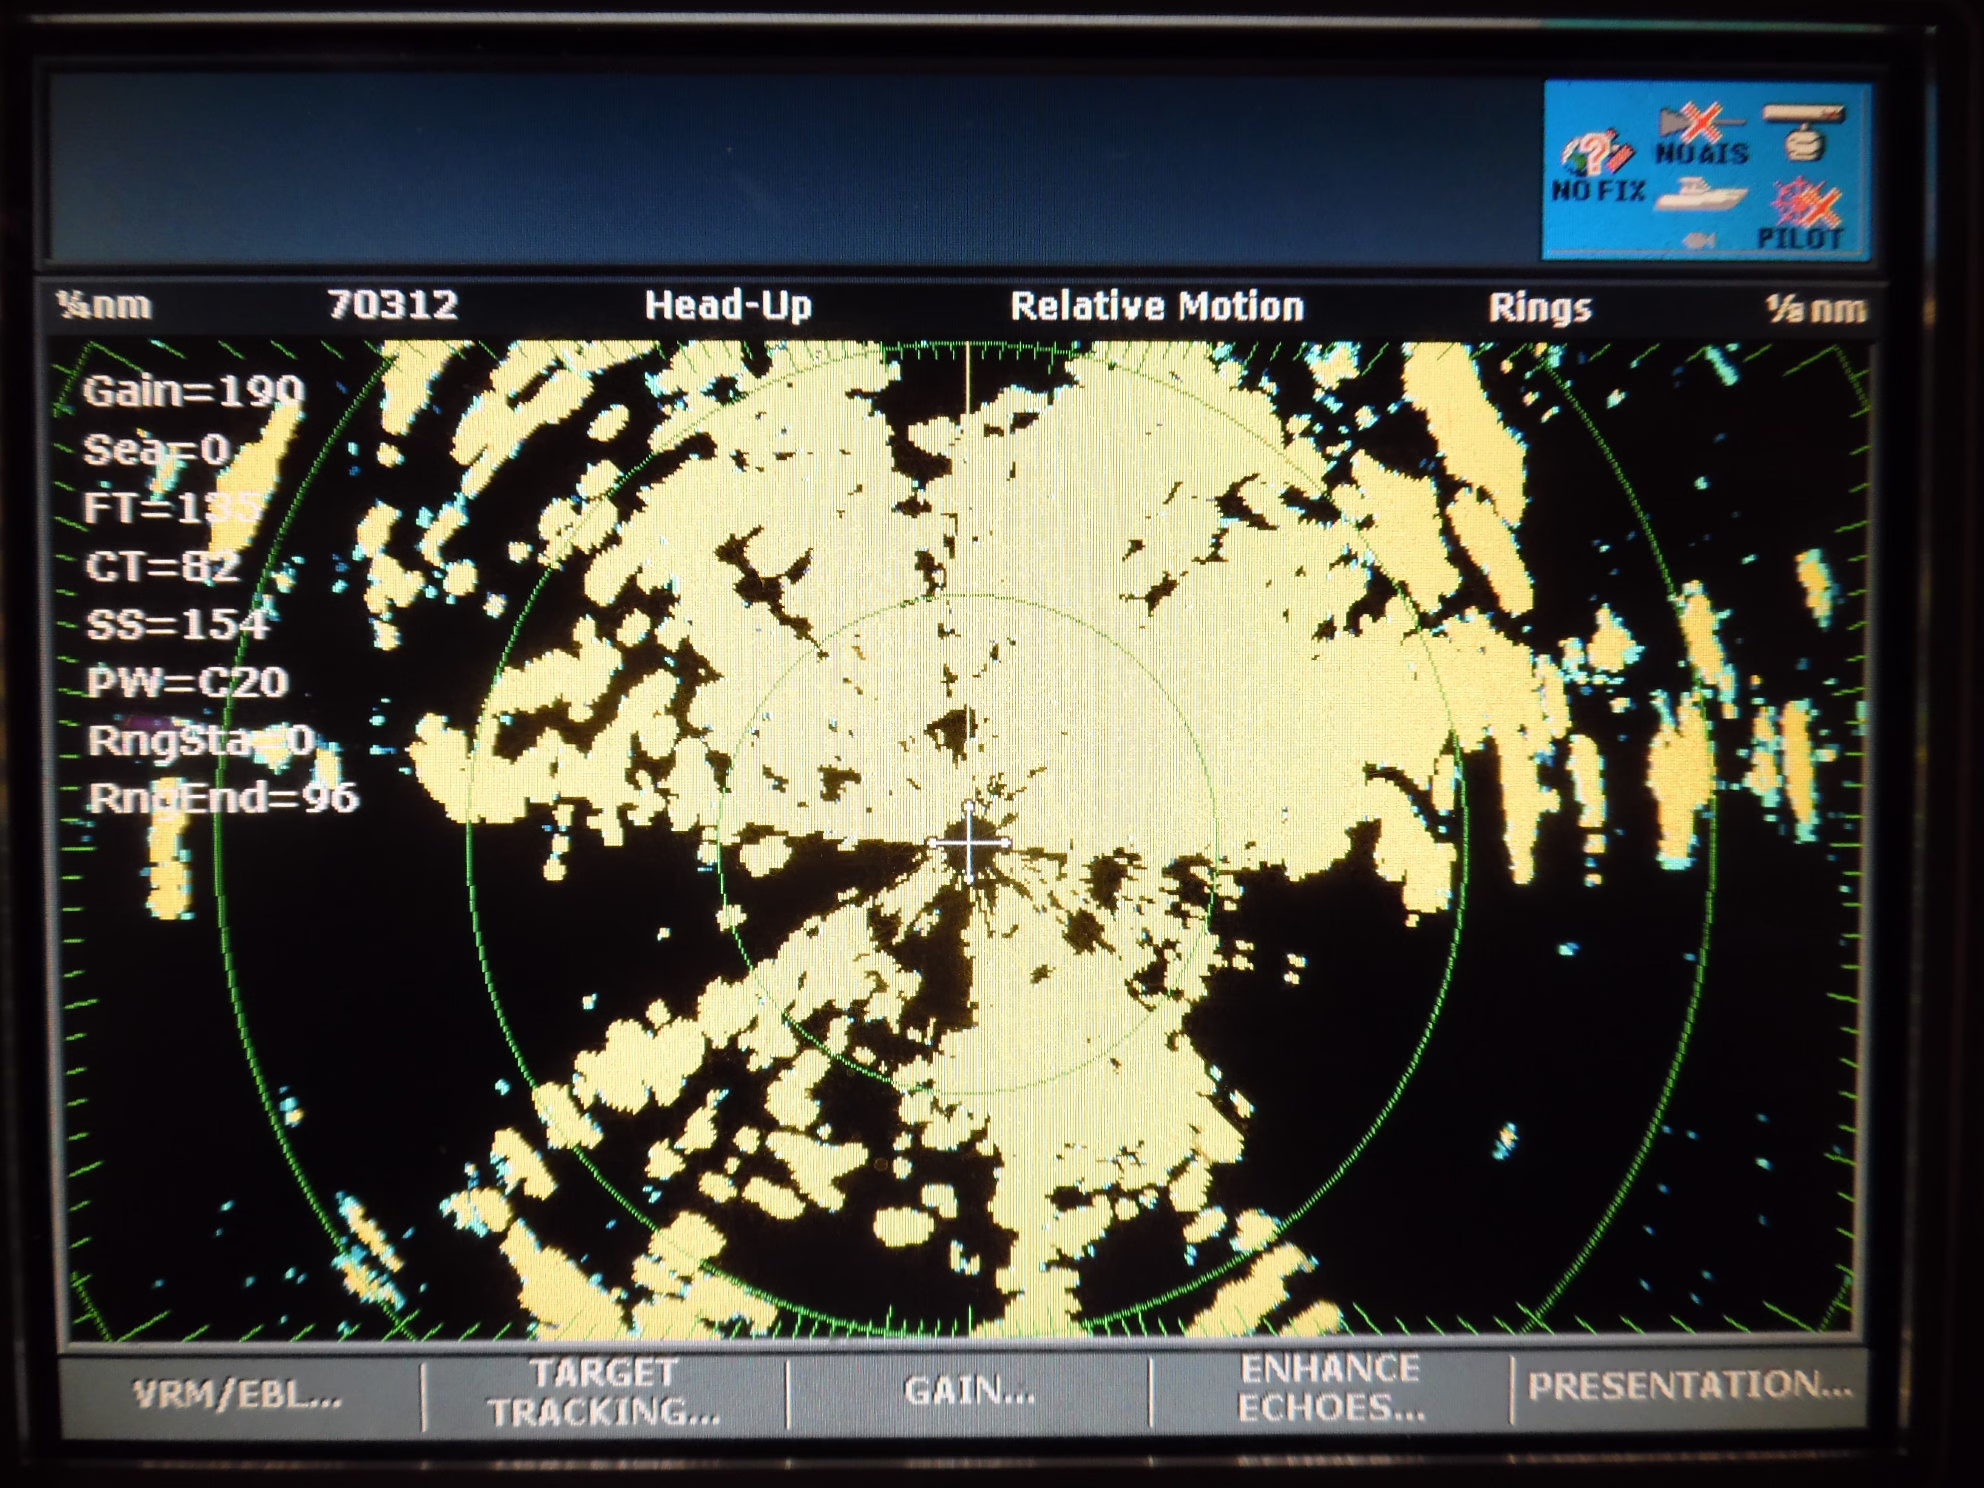Screen dimensions: 1984x1488
Task: Open the PRESENTATION soft key menu
Action: point(1690,1385)
